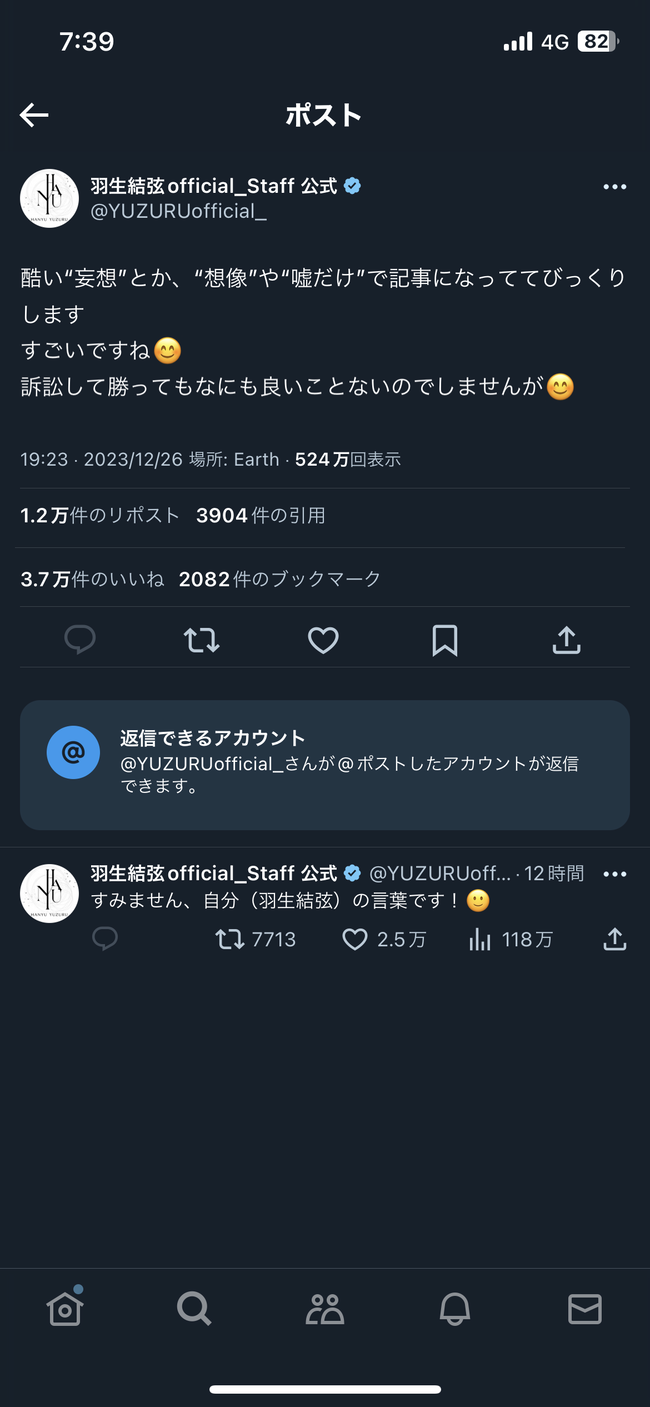Tap the verified badge on the account name
This screenshot has width=650, height=1407.
352,185
